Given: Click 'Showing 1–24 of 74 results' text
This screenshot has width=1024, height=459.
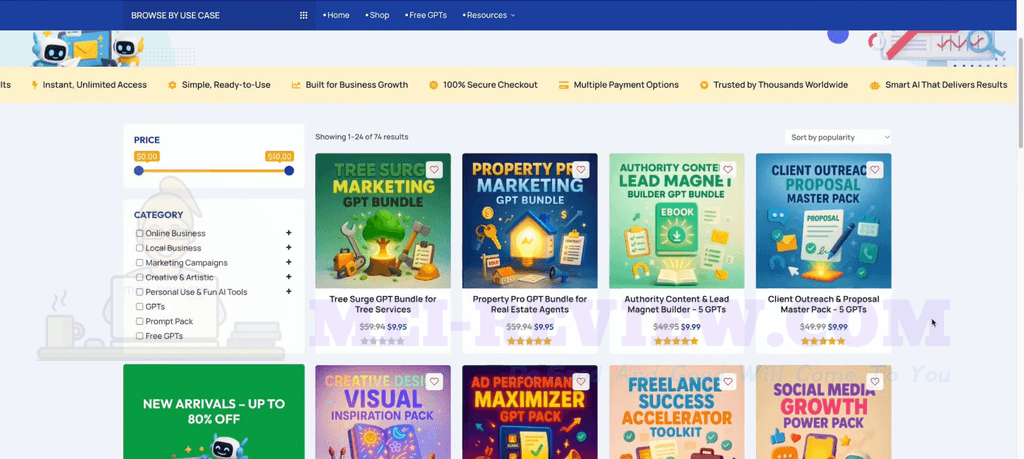Looking at the screenshot, I should (362, 137).
